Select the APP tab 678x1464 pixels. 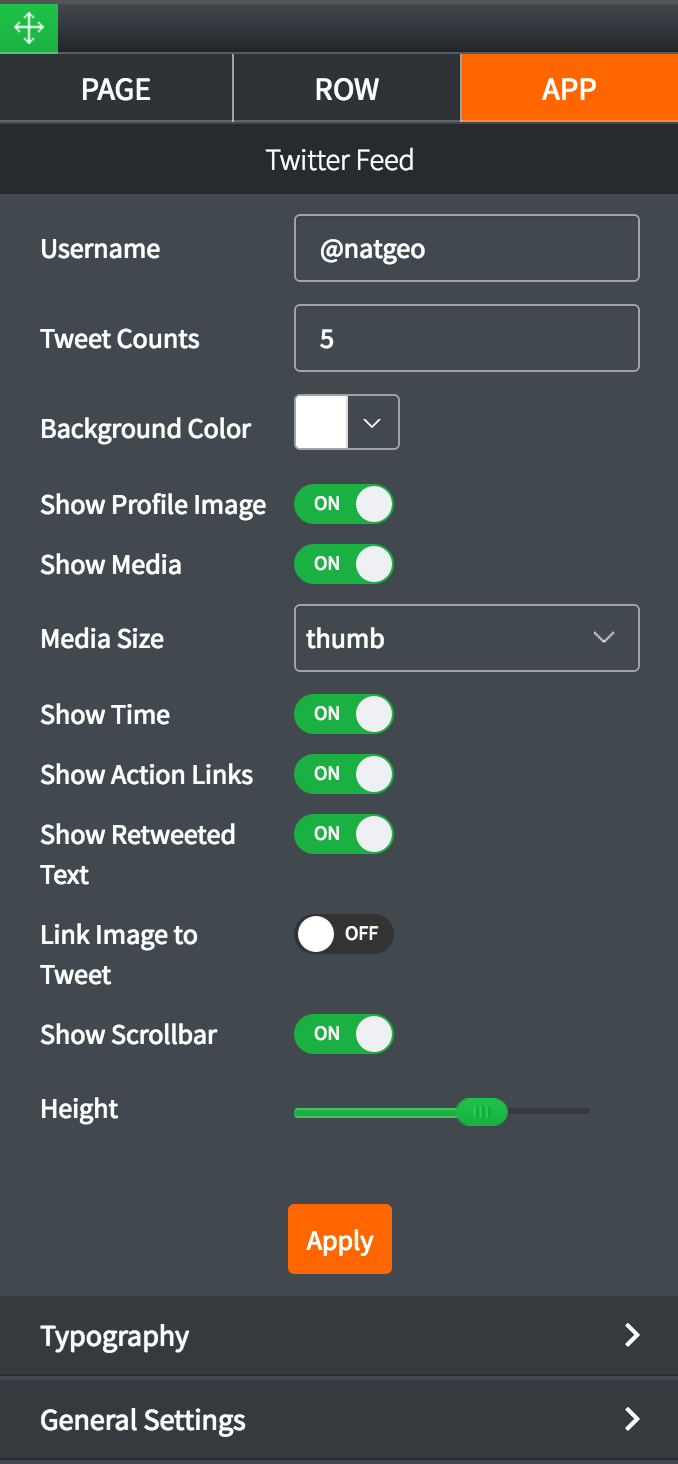pyautogui.click(x=569, y=89)
